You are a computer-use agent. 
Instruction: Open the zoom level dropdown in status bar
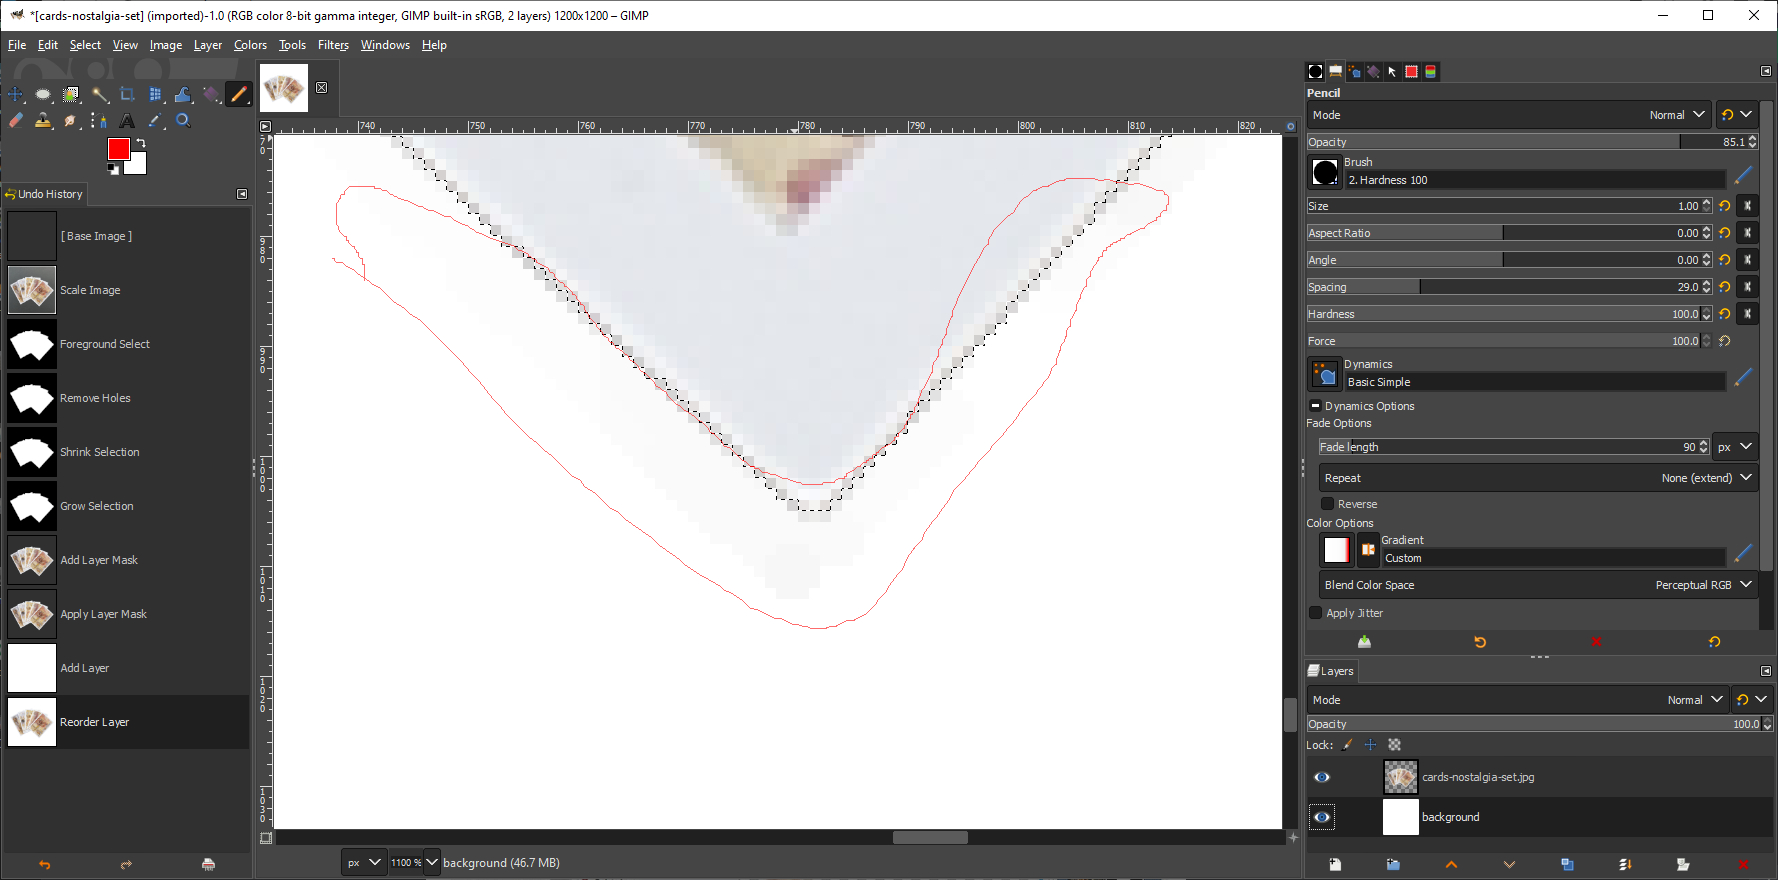click(x=432, y=862)
